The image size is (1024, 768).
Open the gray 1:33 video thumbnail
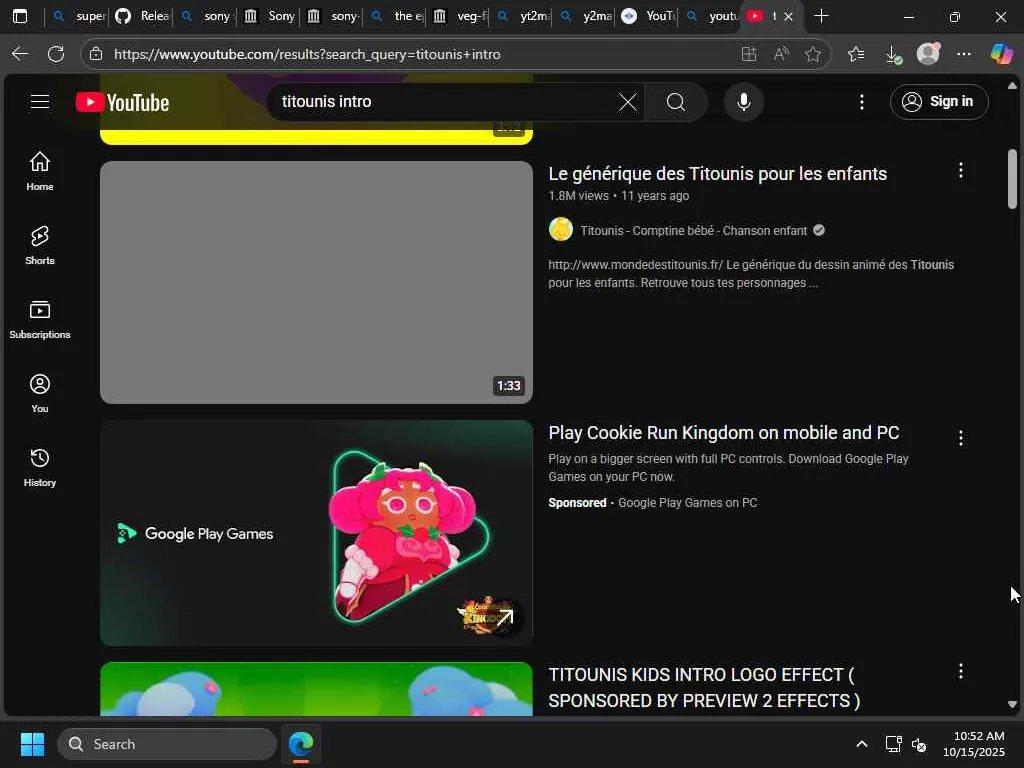(x=316, y=282)
